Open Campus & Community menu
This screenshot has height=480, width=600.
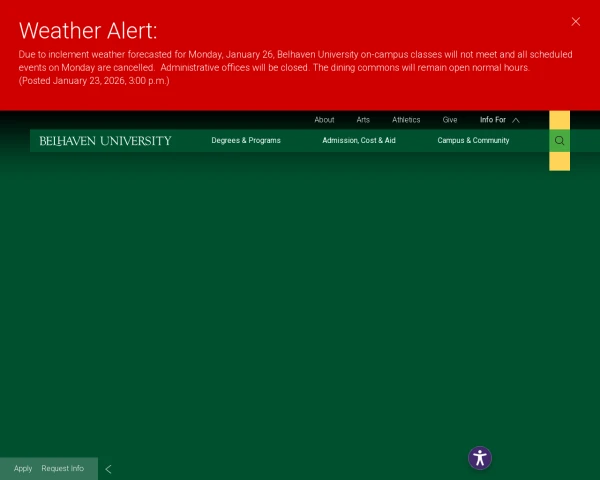[473, 140]
